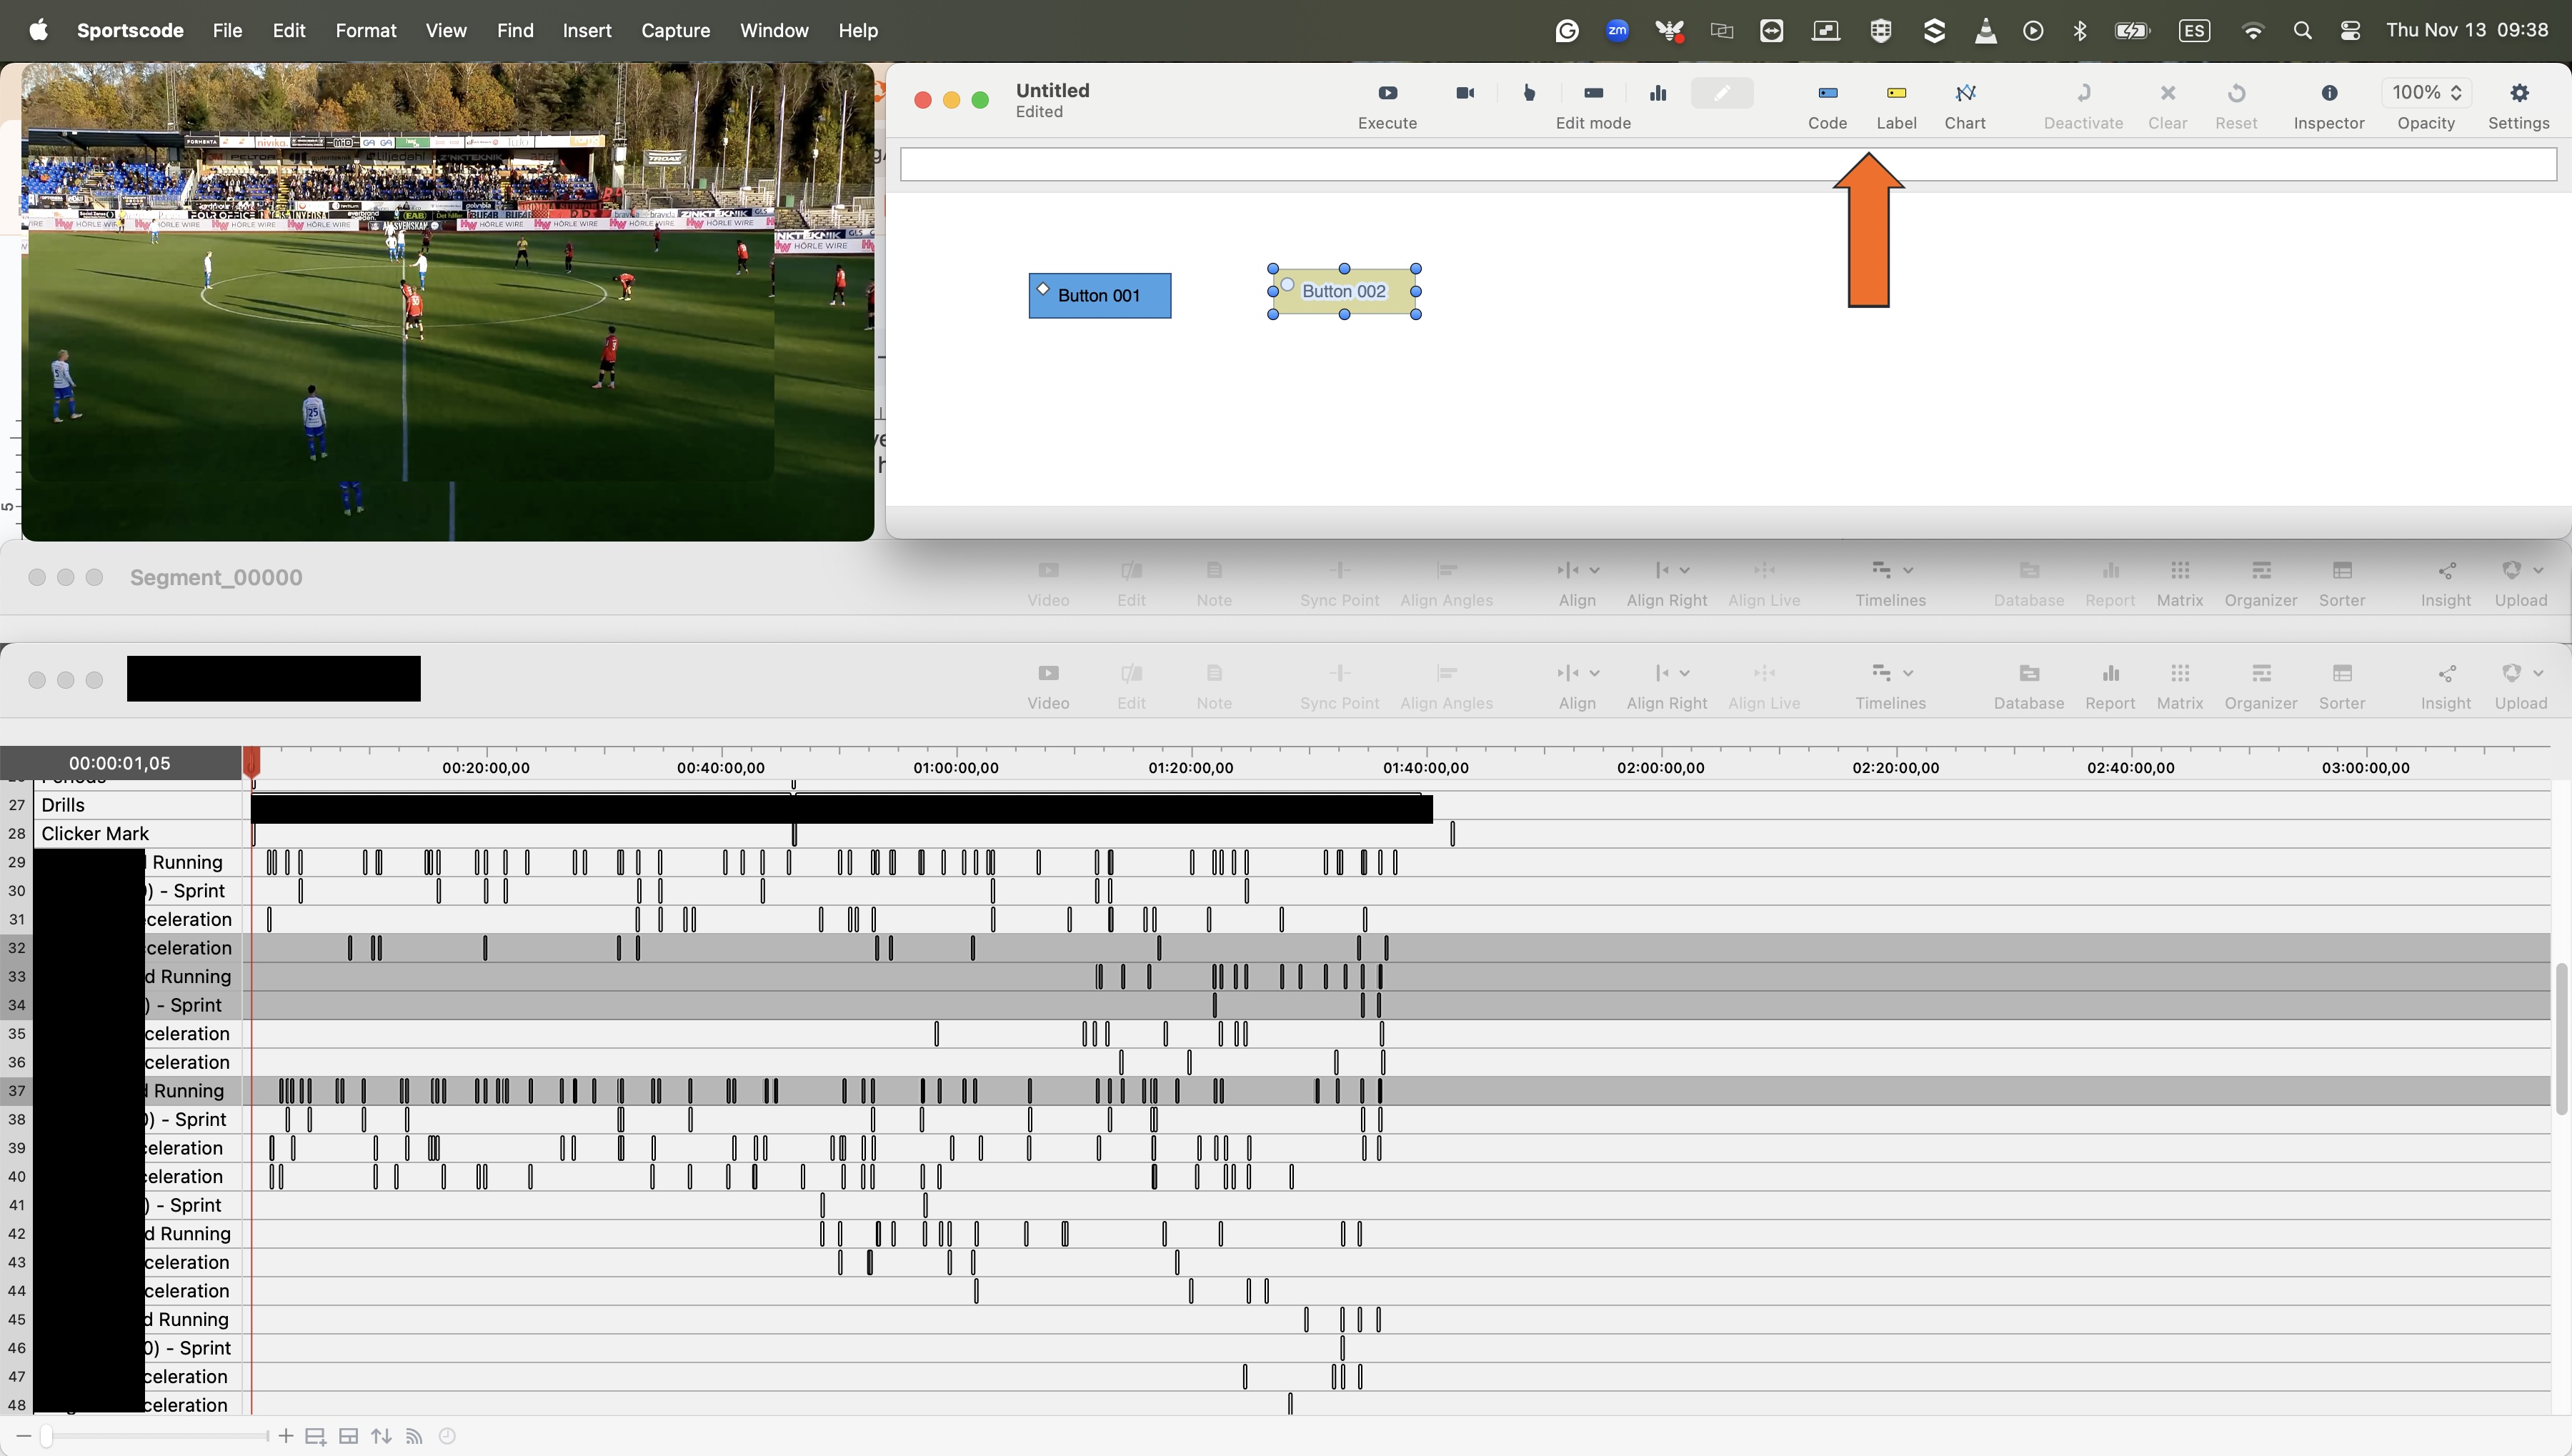The image size is (2572, 1456).
Task: Click Note icon in lower timeline window
Action: point(1214,673)
